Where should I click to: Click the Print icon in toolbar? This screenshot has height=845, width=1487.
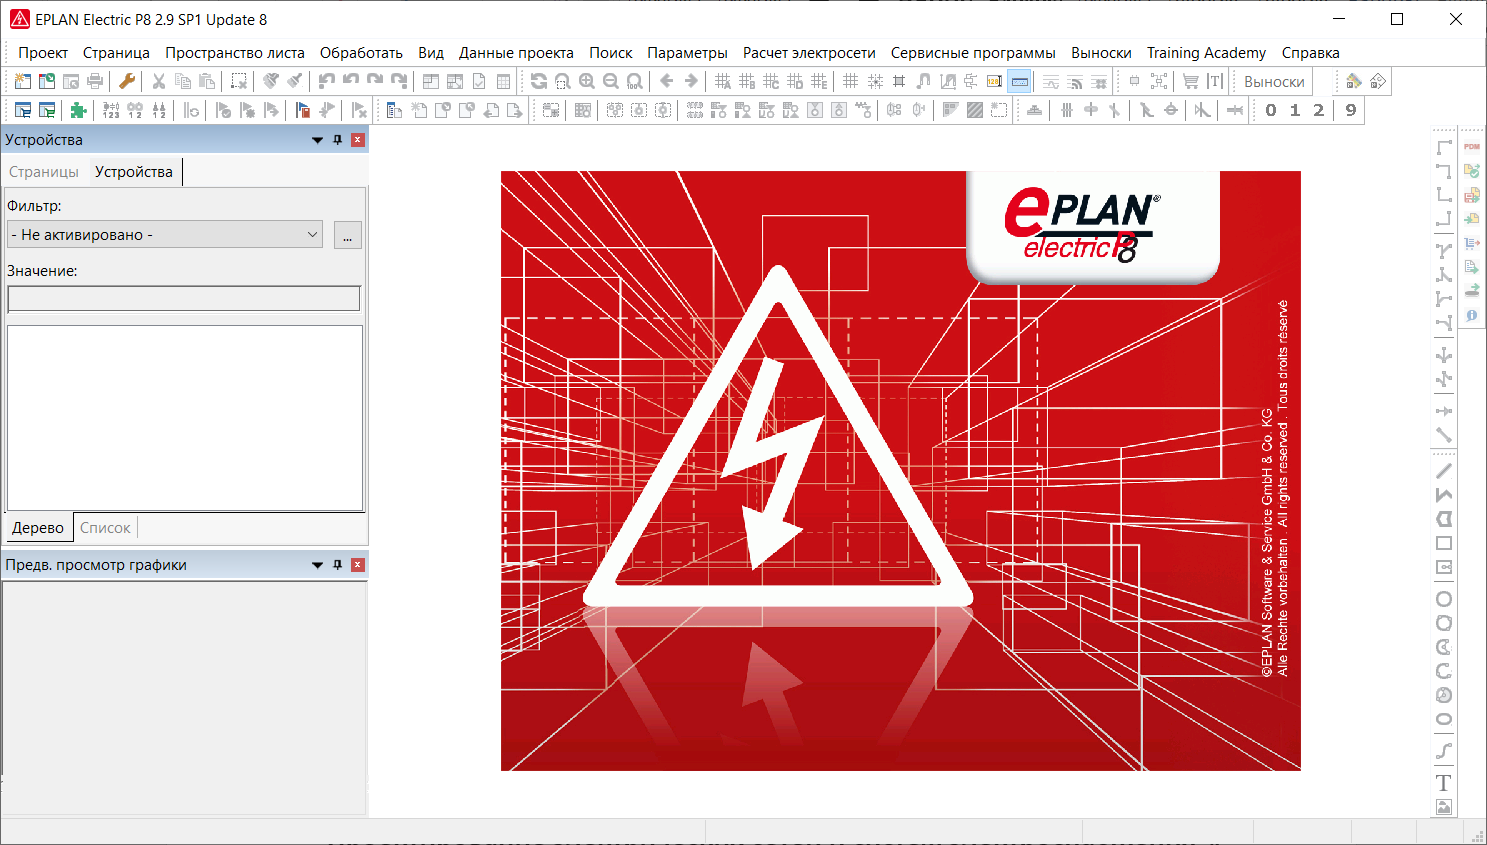[x=95, y=82]
